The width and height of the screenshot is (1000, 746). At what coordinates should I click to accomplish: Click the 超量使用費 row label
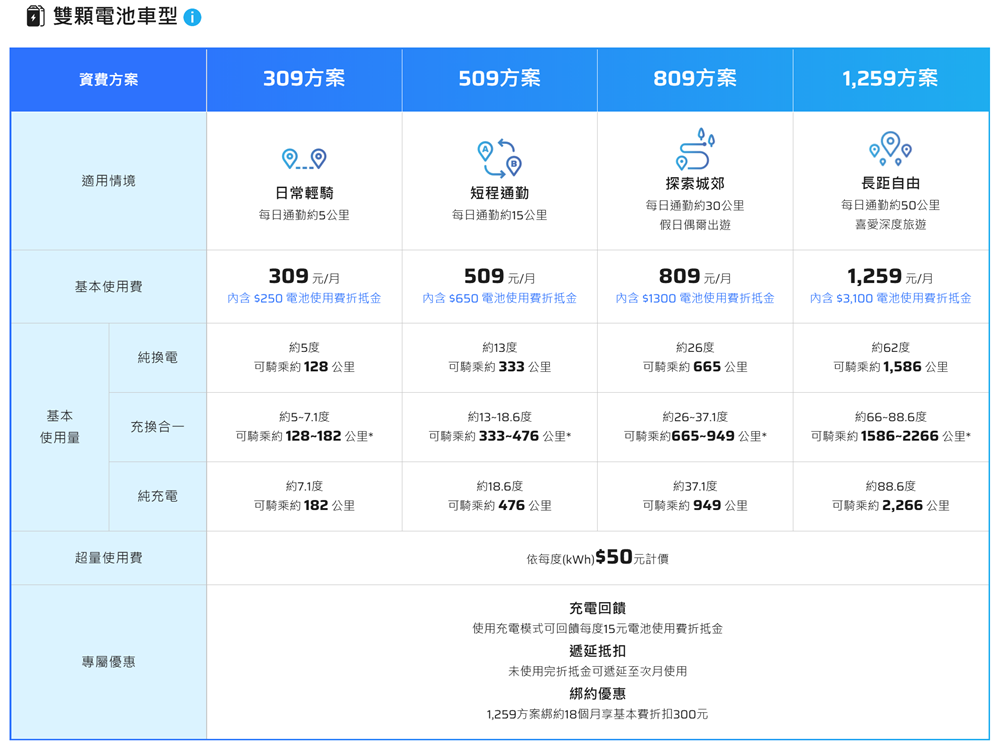108,558
